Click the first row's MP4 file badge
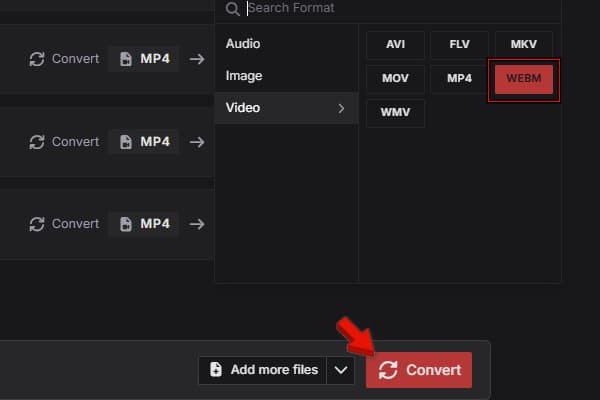The width and height of the screenshot is (600, 400). [x=144, y=59]
